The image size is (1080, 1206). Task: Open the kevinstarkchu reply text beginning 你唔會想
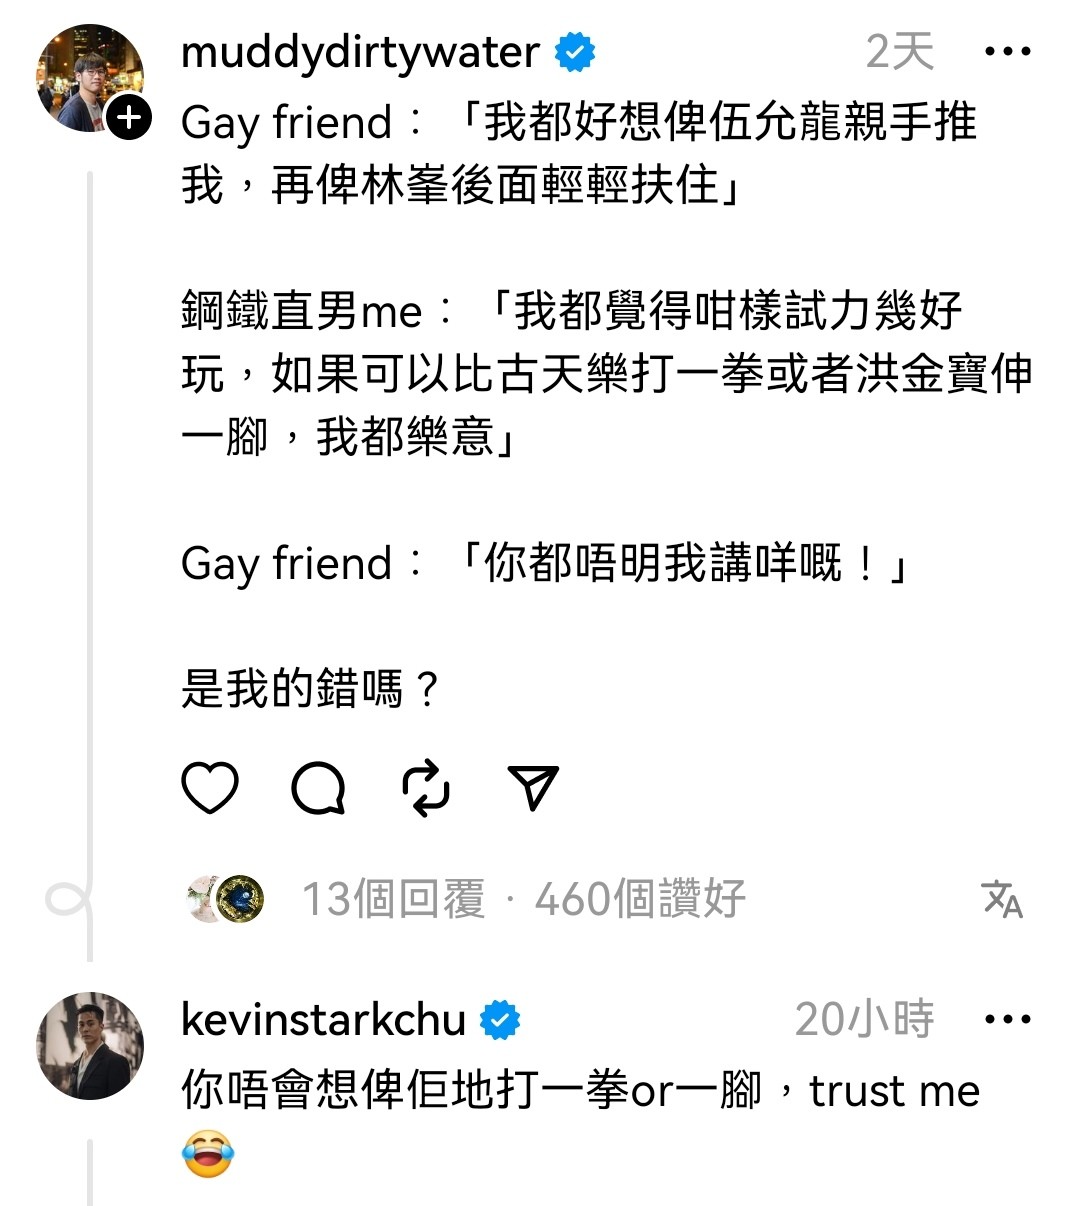[x=580, y=1120]
